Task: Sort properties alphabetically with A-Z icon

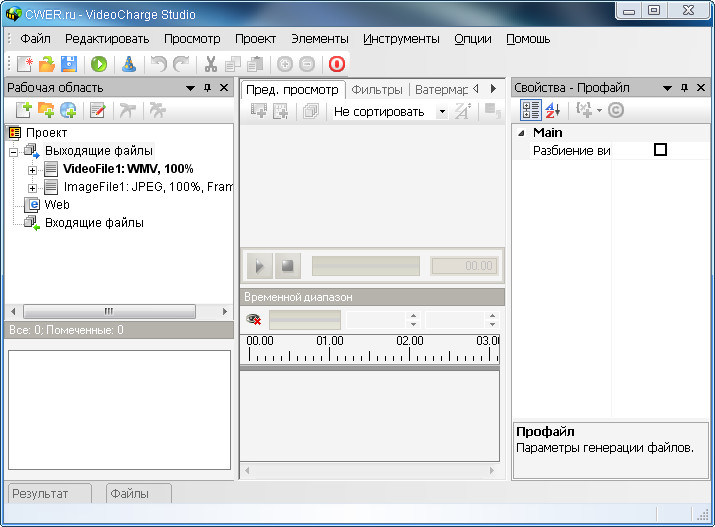Action: coord(553,110)
